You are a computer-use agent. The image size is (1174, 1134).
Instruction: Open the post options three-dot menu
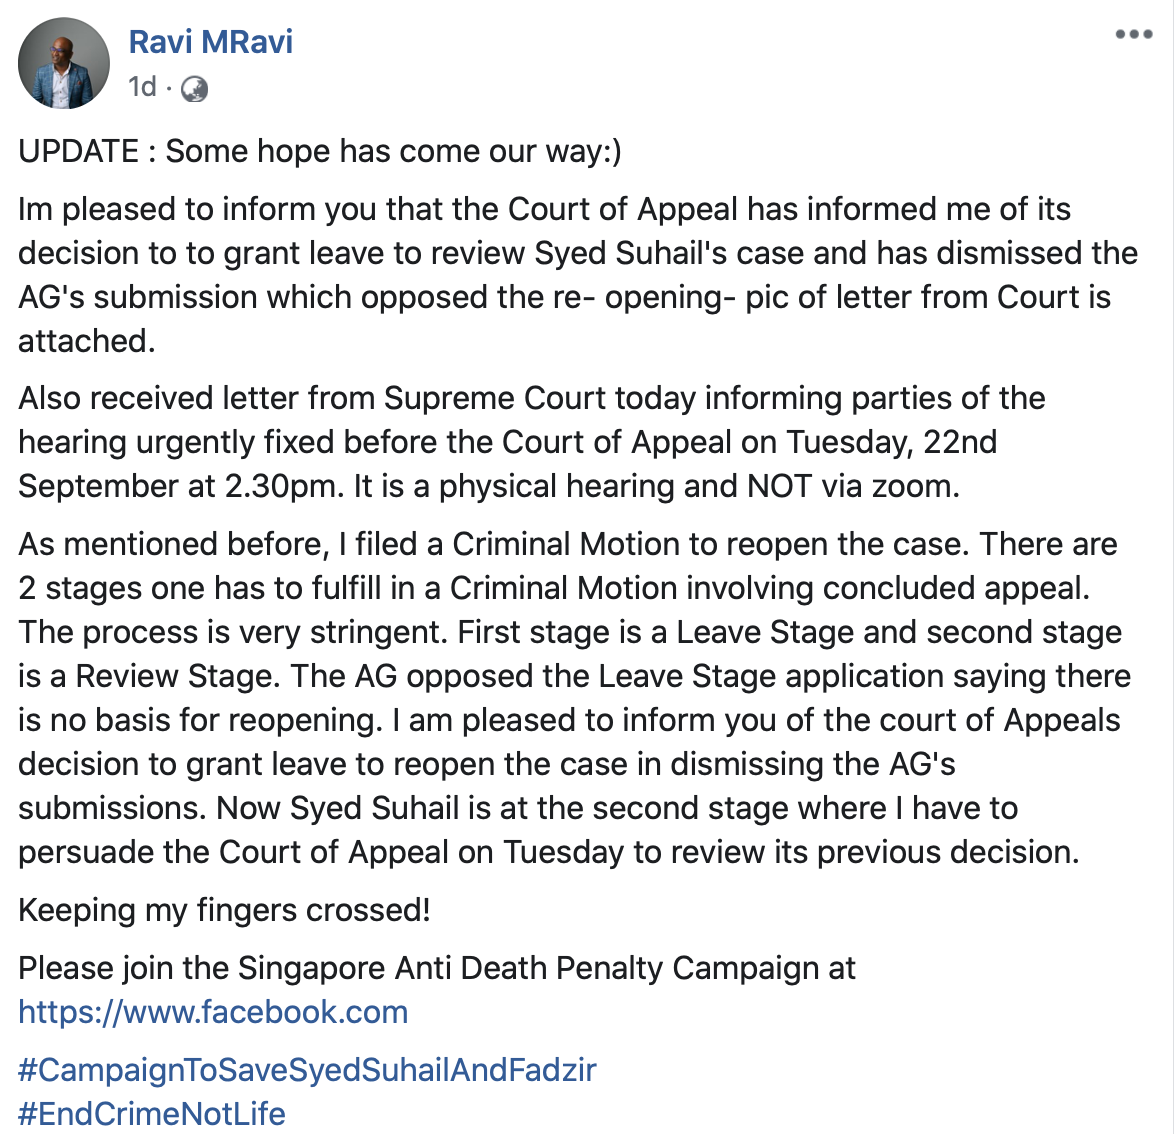point(1134,35)
